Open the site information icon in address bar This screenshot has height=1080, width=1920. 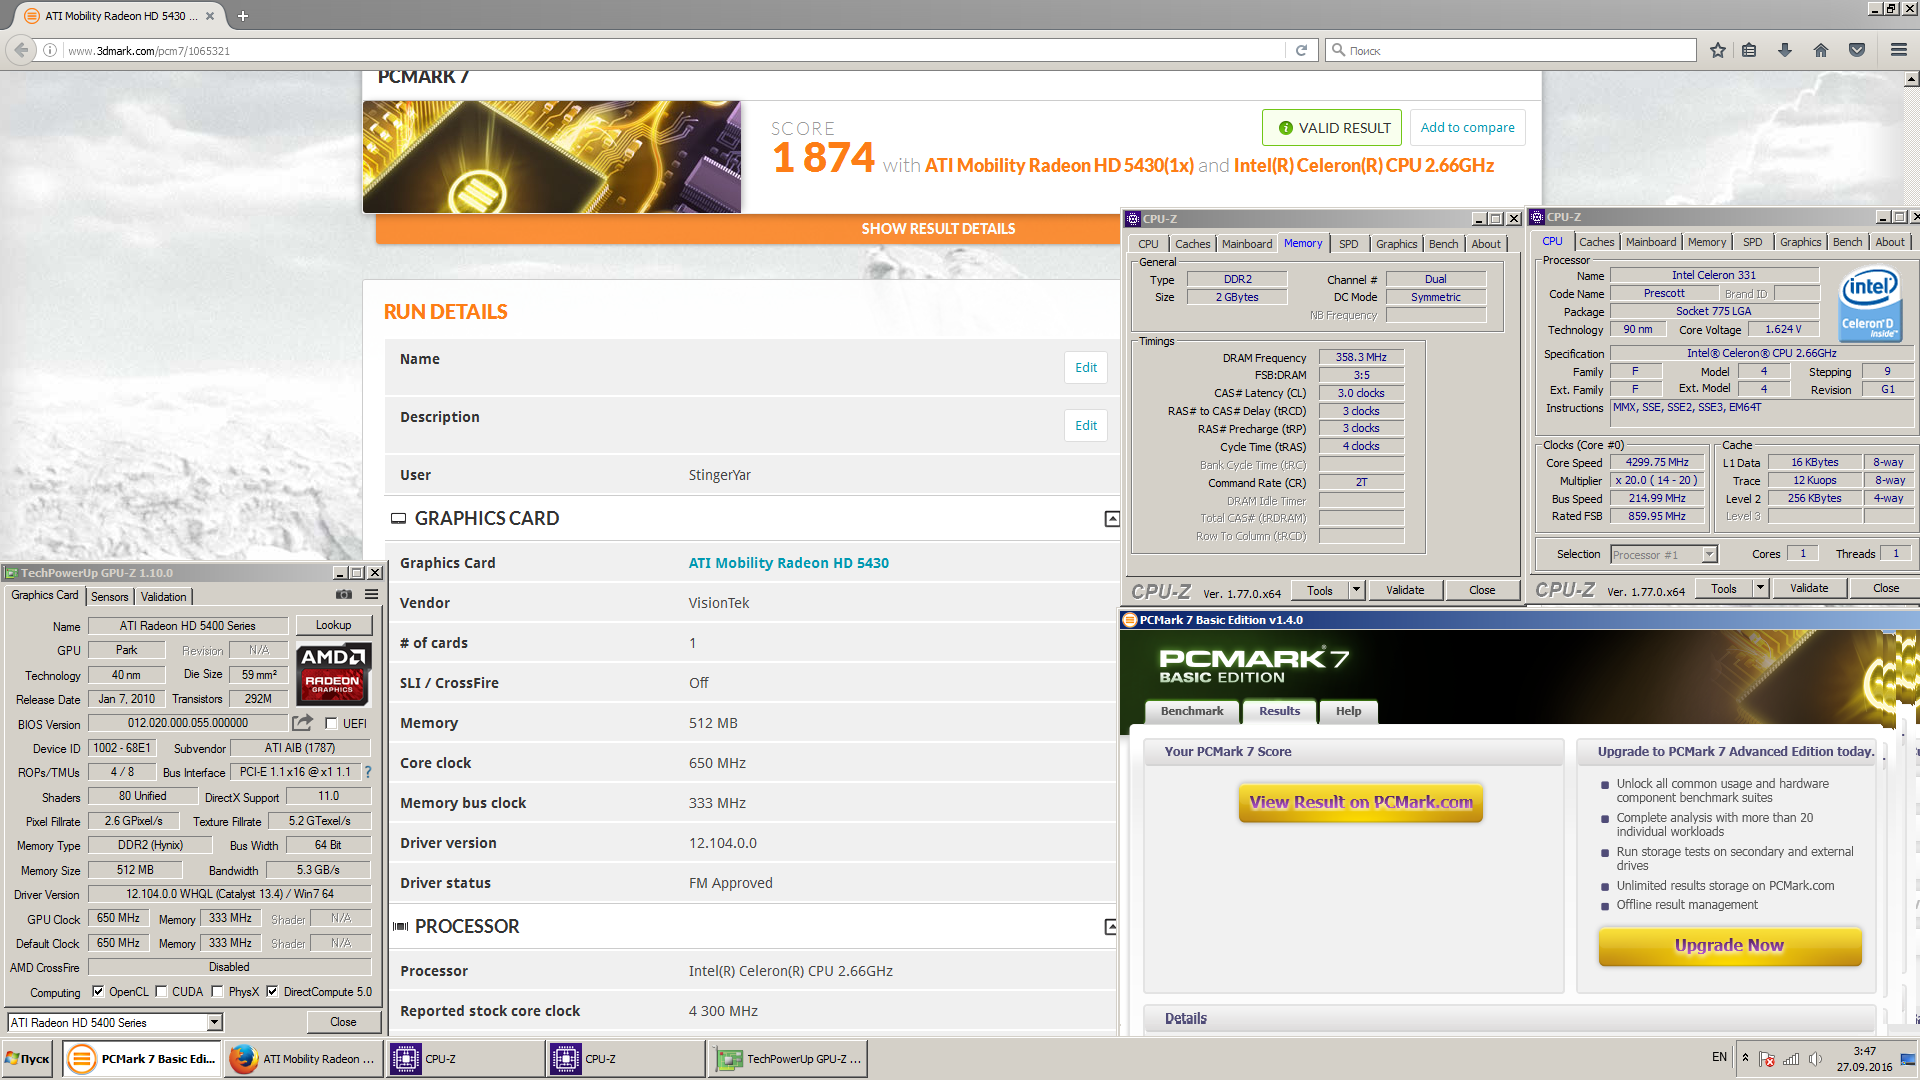coord(50,50)
